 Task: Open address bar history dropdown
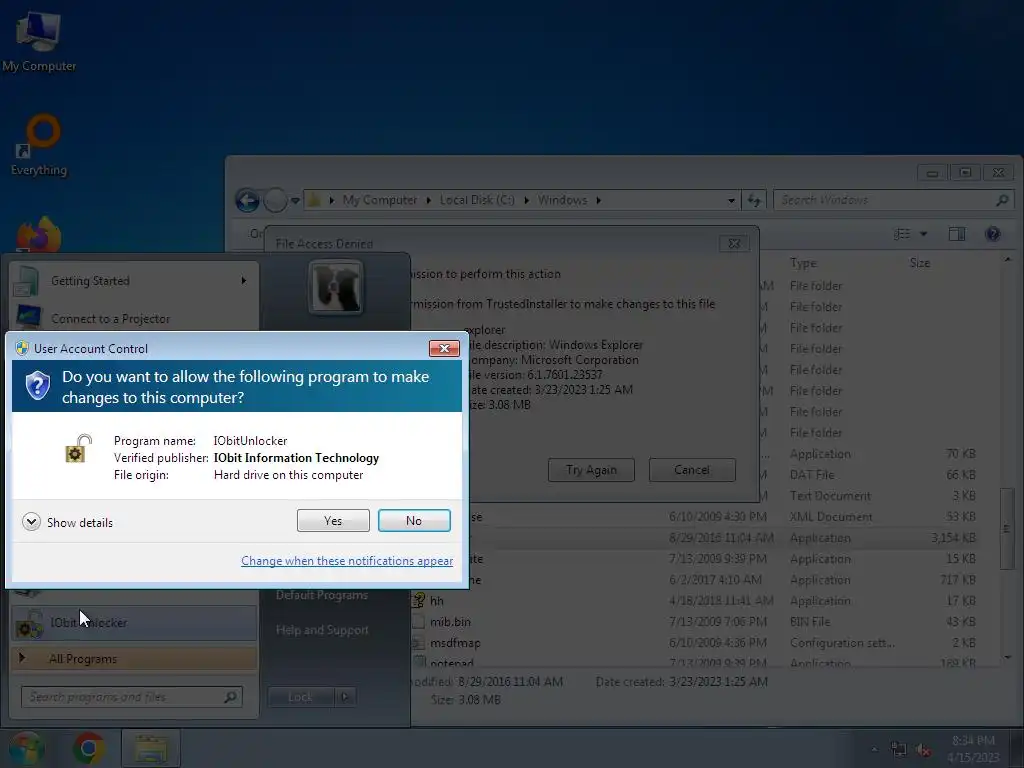pos(731,200)
